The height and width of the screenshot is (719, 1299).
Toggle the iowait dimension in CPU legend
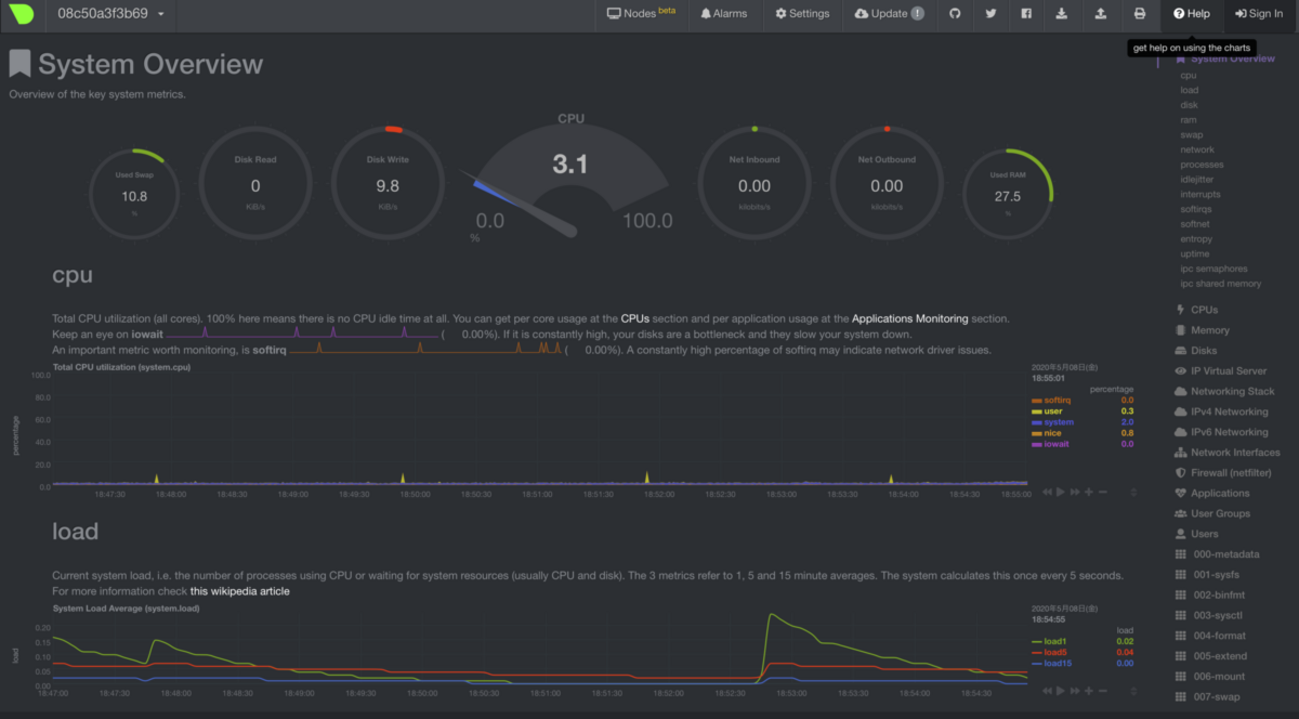coord(1056,444)
